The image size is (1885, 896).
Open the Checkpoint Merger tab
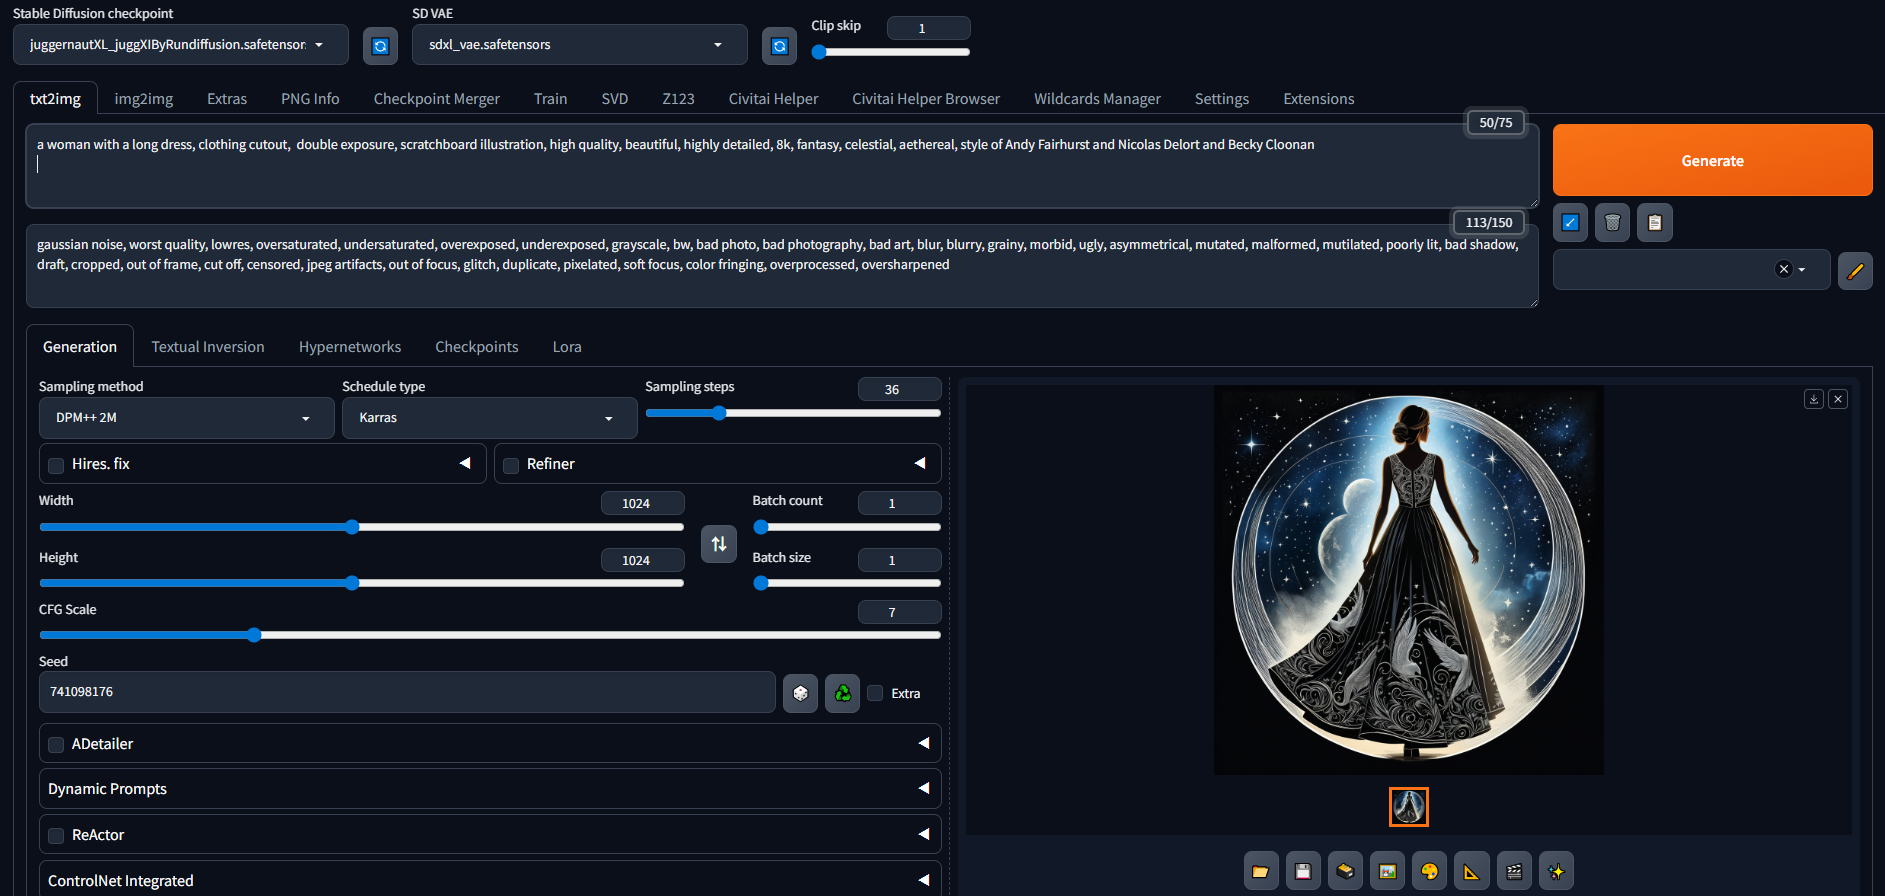[437, 99]
